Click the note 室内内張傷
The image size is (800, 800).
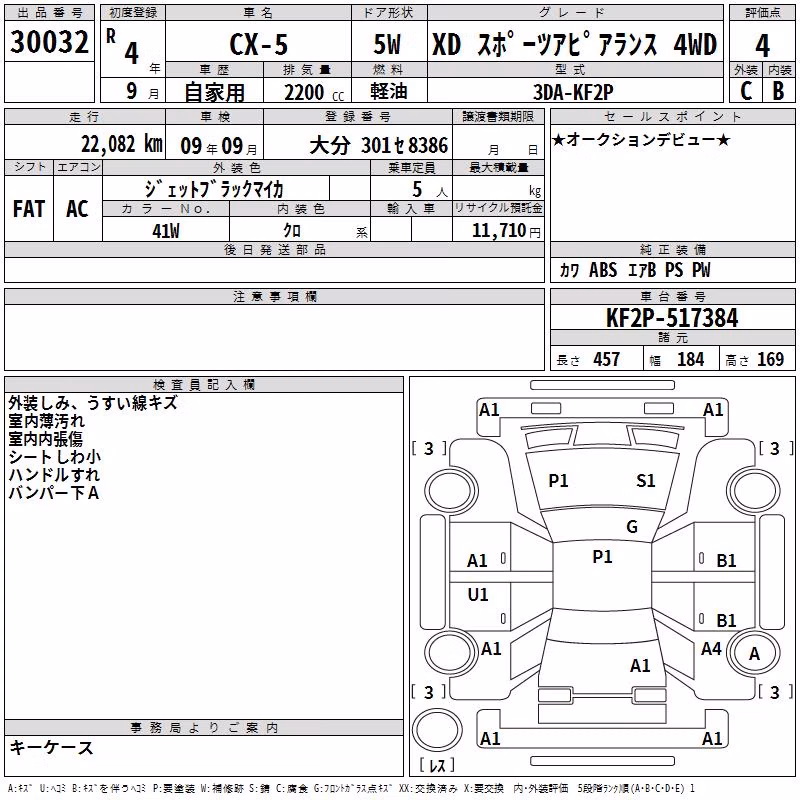click(x=45, y=439)
